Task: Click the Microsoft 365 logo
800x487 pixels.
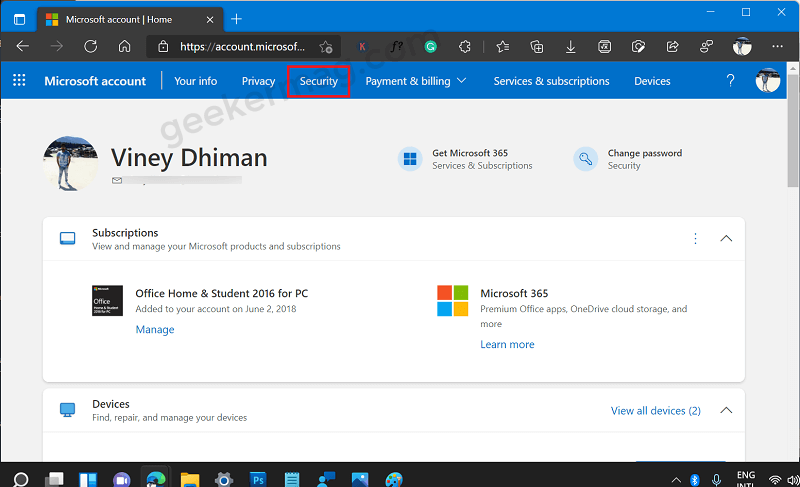Action: tap(453, 300)
